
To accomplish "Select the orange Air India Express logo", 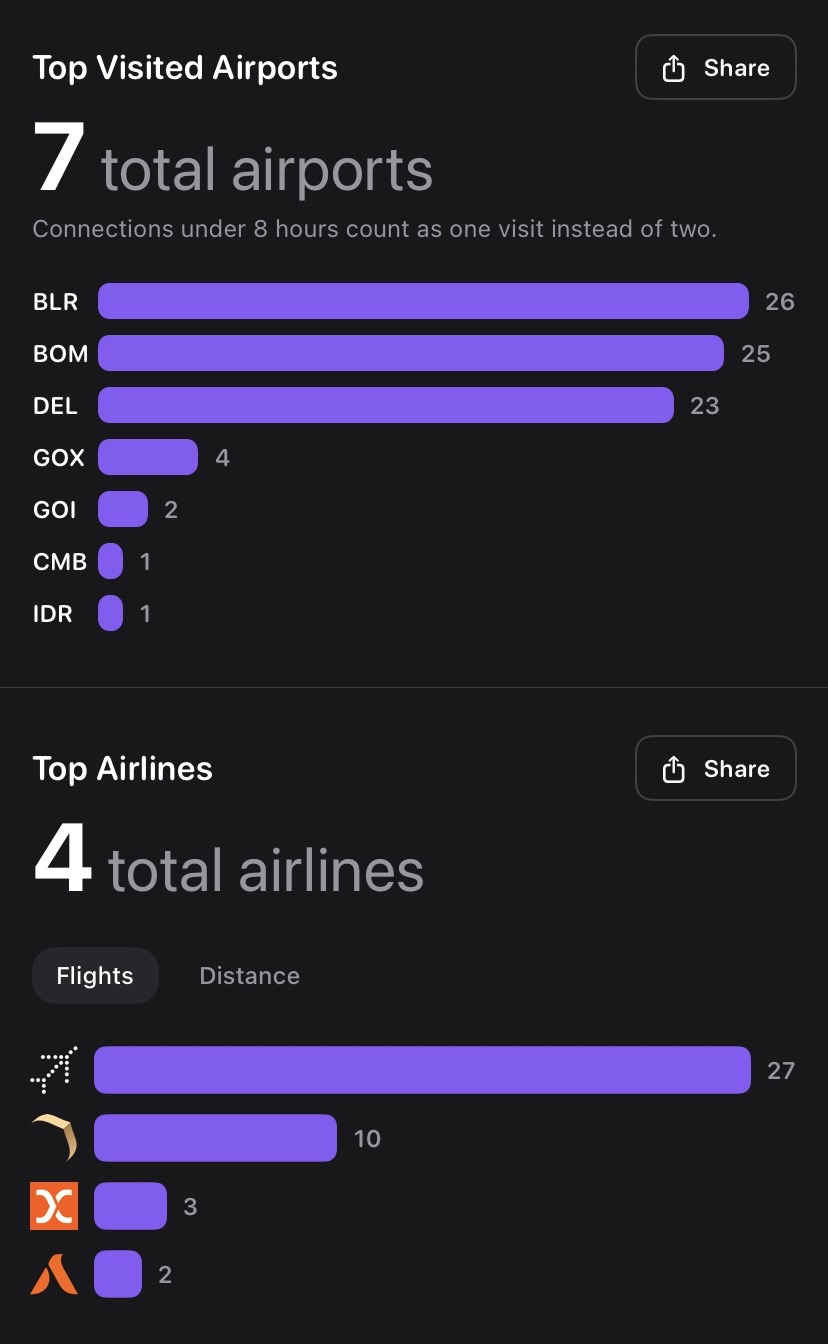I will click(x=54, y=1206).
